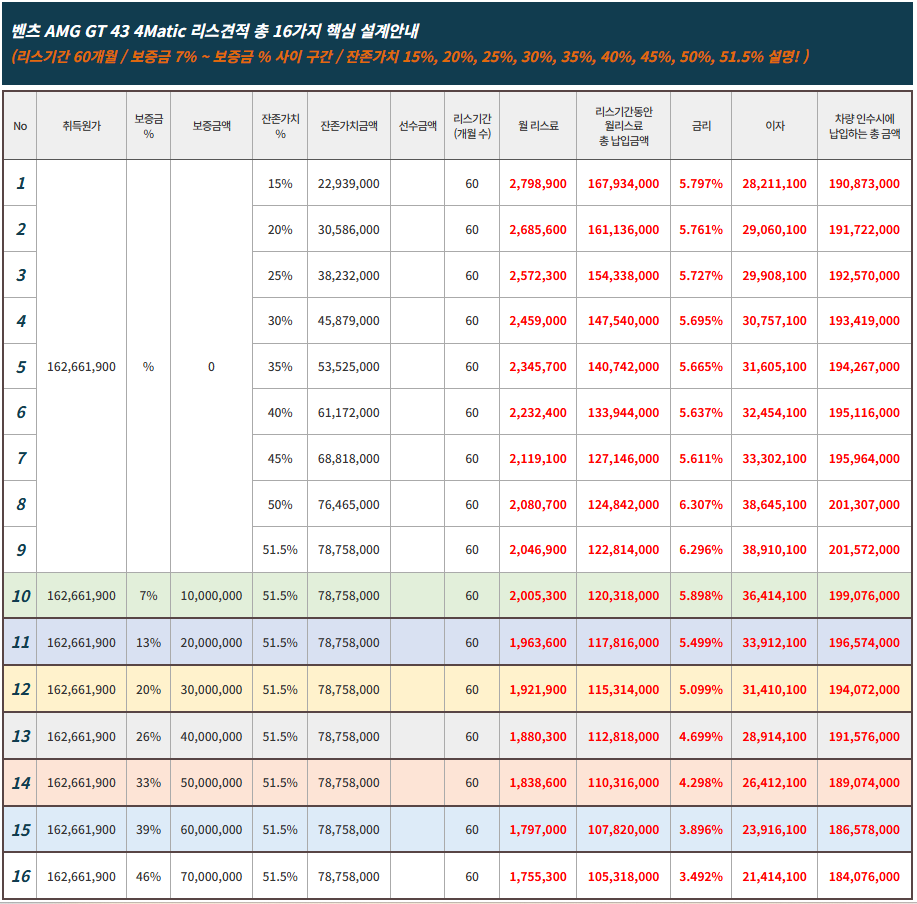Click residual percent 40%
The image size is (917, 904).
pyautogui.click(x=280, y=413)
